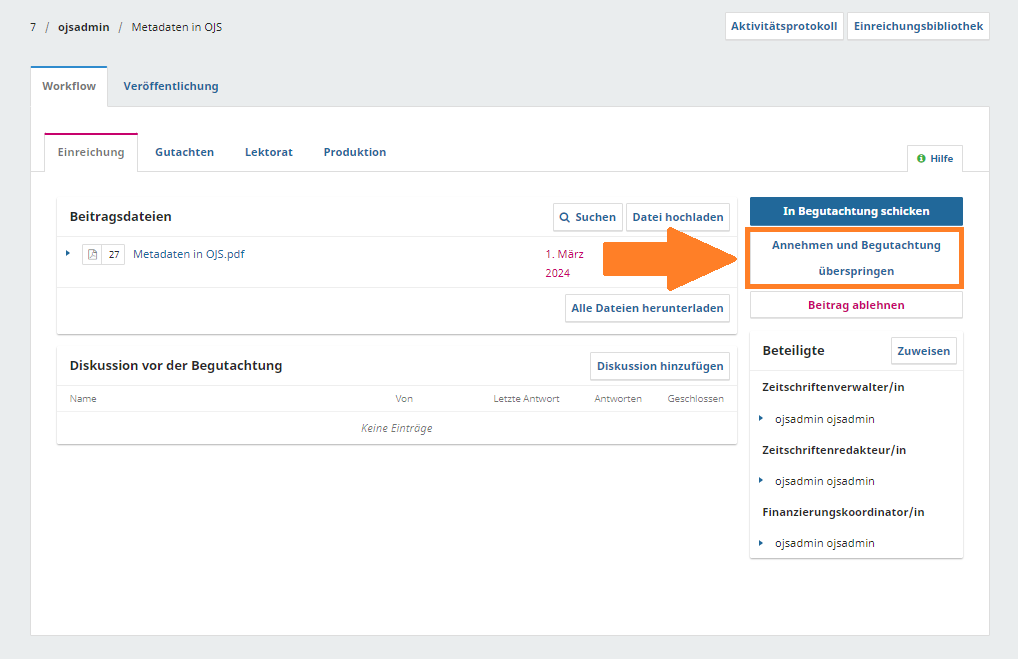Open the Lektorat stage tab

coord(268,152)
